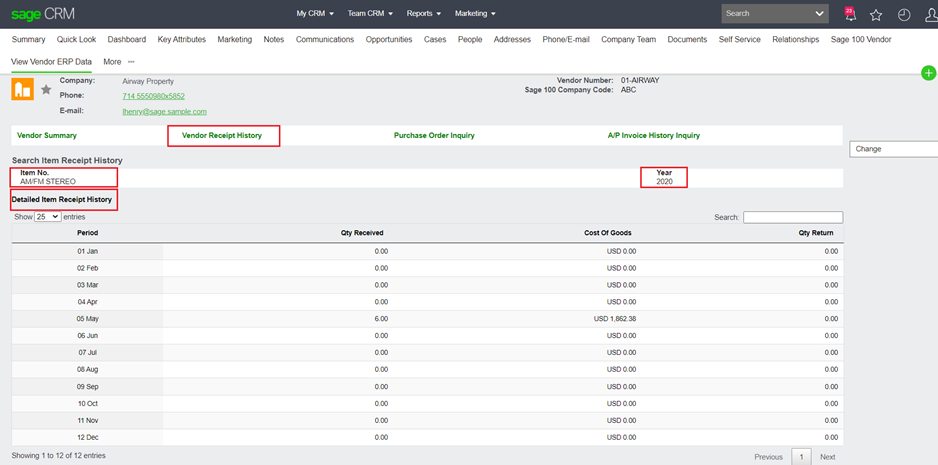Click the AM/FM STEREO item value
This screenshot has height=465, width=938.
pyautogui.click(x=48, y=181)
